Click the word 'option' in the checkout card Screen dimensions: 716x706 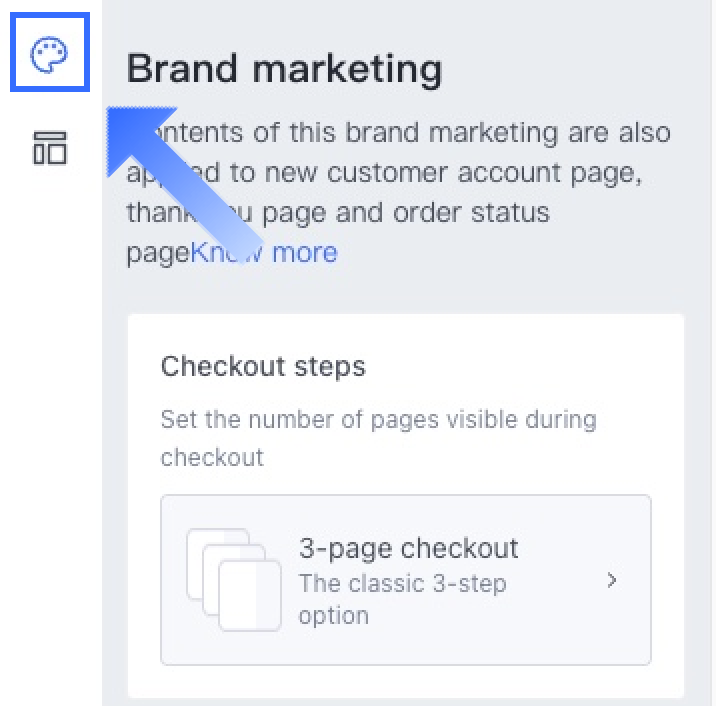coord(333,616)
